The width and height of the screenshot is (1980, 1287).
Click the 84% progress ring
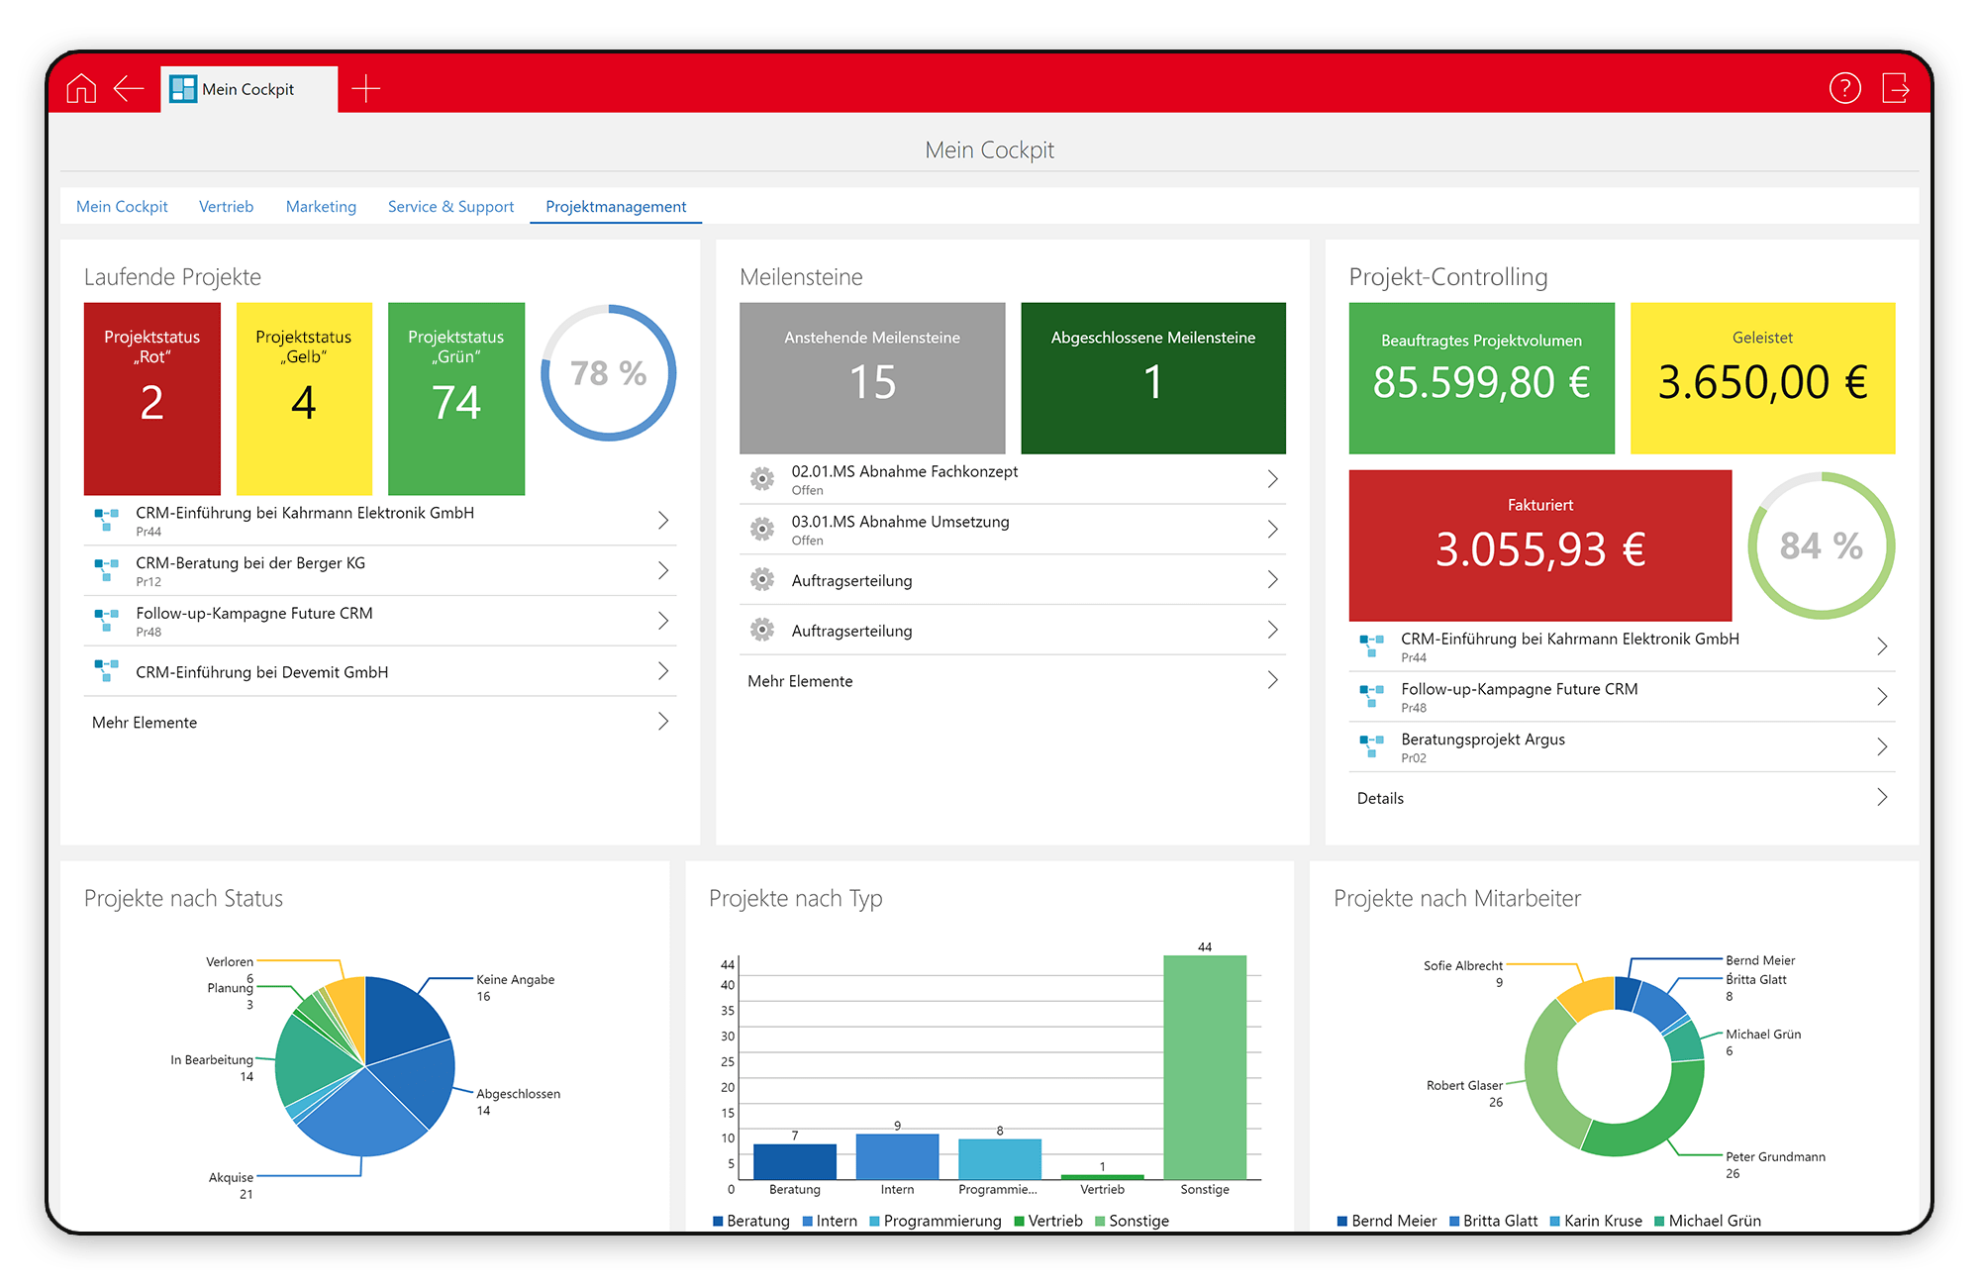coord(1820,546)
